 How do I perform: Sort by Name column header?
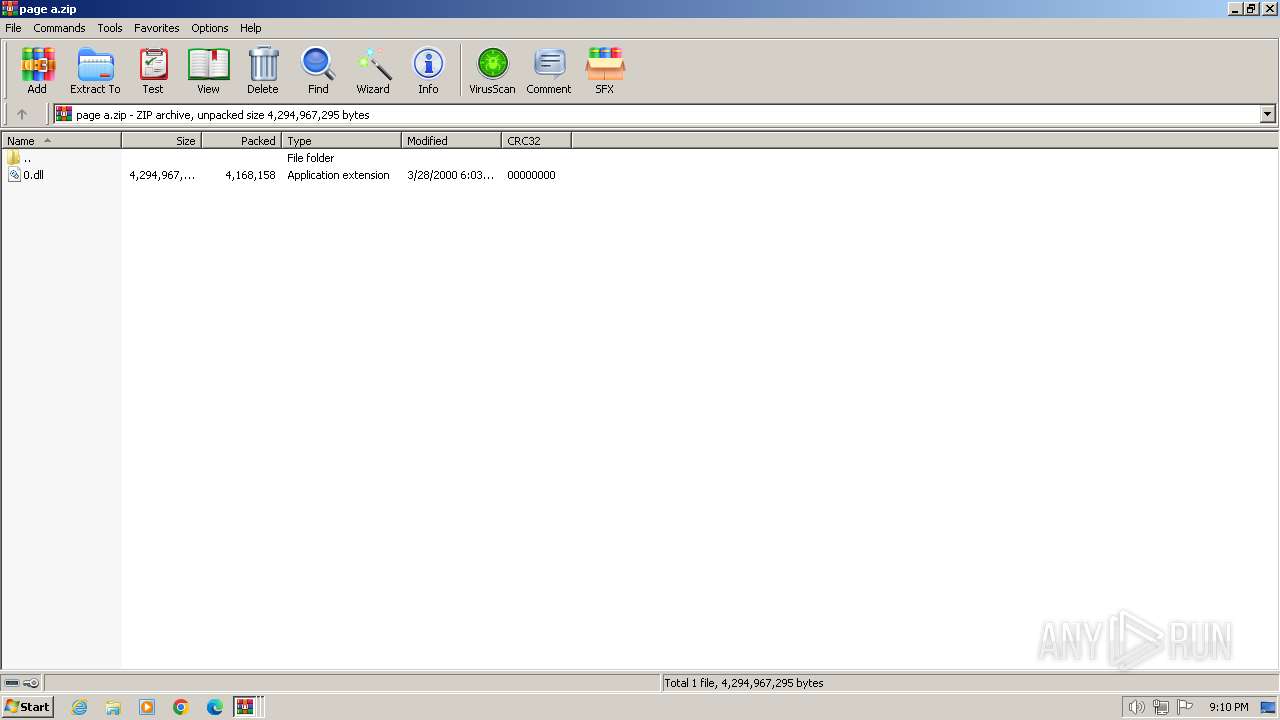(61, 141)
